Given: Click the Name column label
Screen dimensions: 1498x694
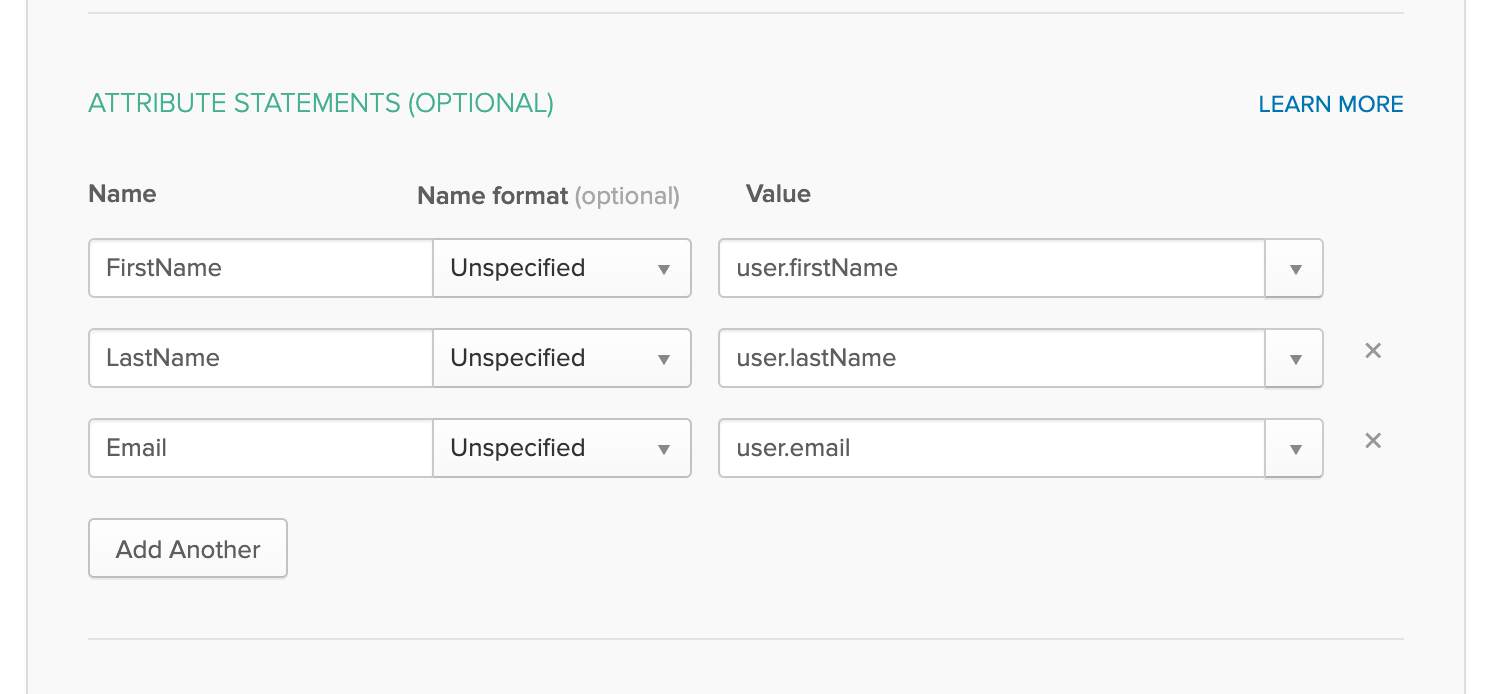Looking at the screenshot, I should pos(122,194).
